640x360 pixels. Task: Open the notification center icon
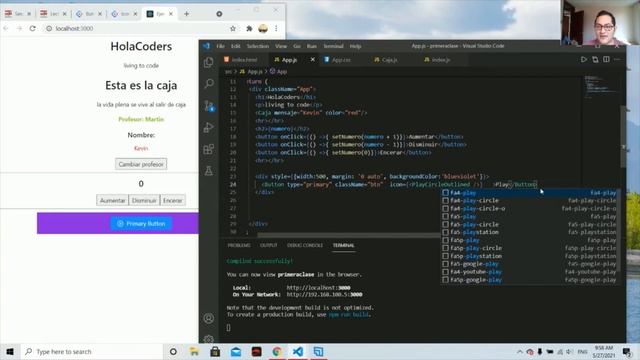(627, 351)
